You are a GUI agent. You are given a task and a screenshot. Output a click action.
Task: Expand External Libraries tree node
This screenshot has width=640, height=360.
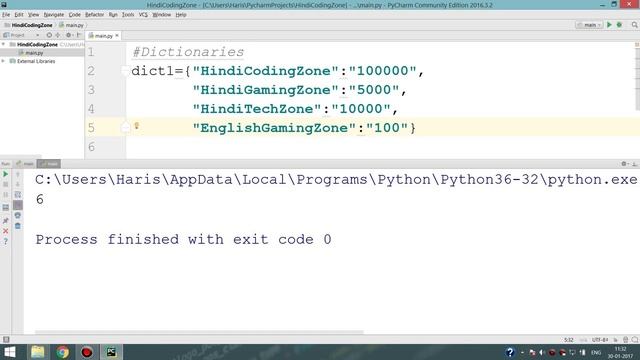pos(3,61)
